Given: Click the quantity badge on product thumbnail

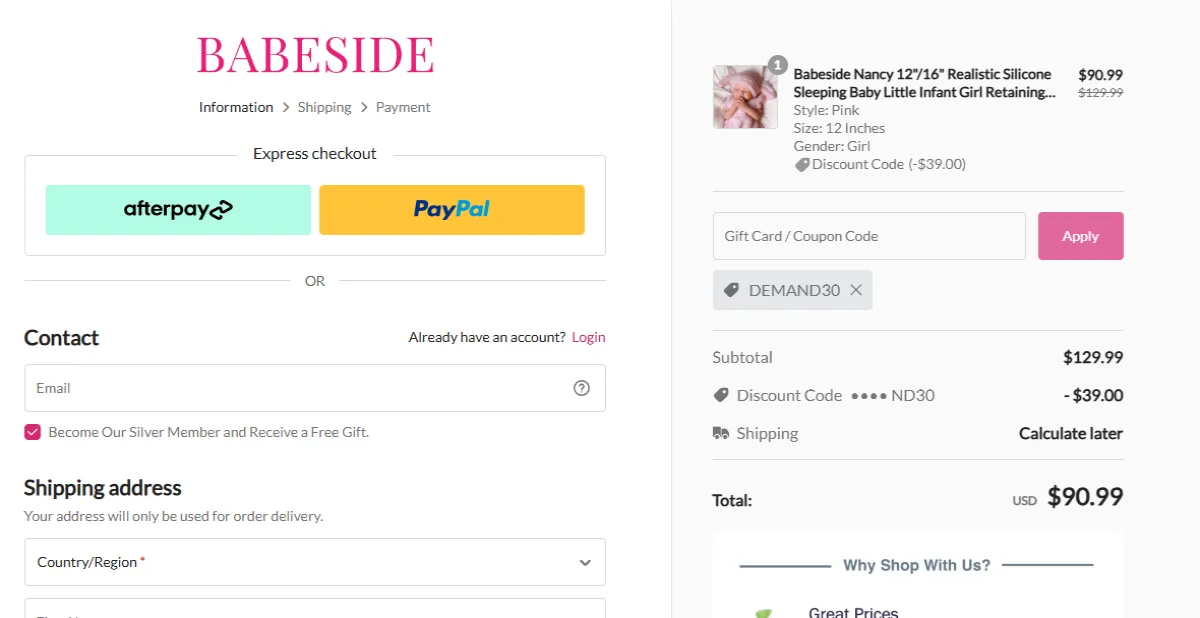Looking at the screenshot, I should click(777, 64).
